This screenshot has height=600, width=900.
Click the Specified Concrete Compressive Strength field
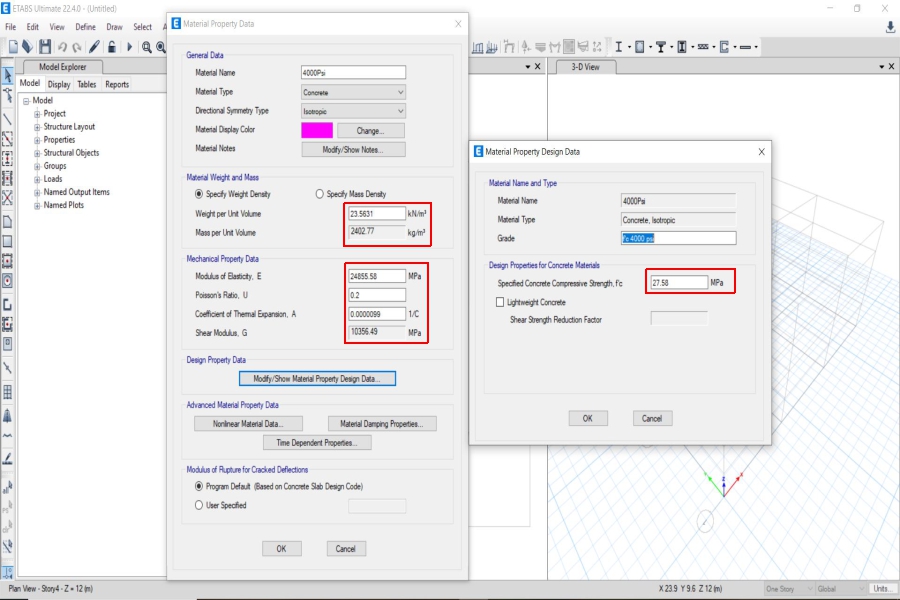tap(679, 282)
